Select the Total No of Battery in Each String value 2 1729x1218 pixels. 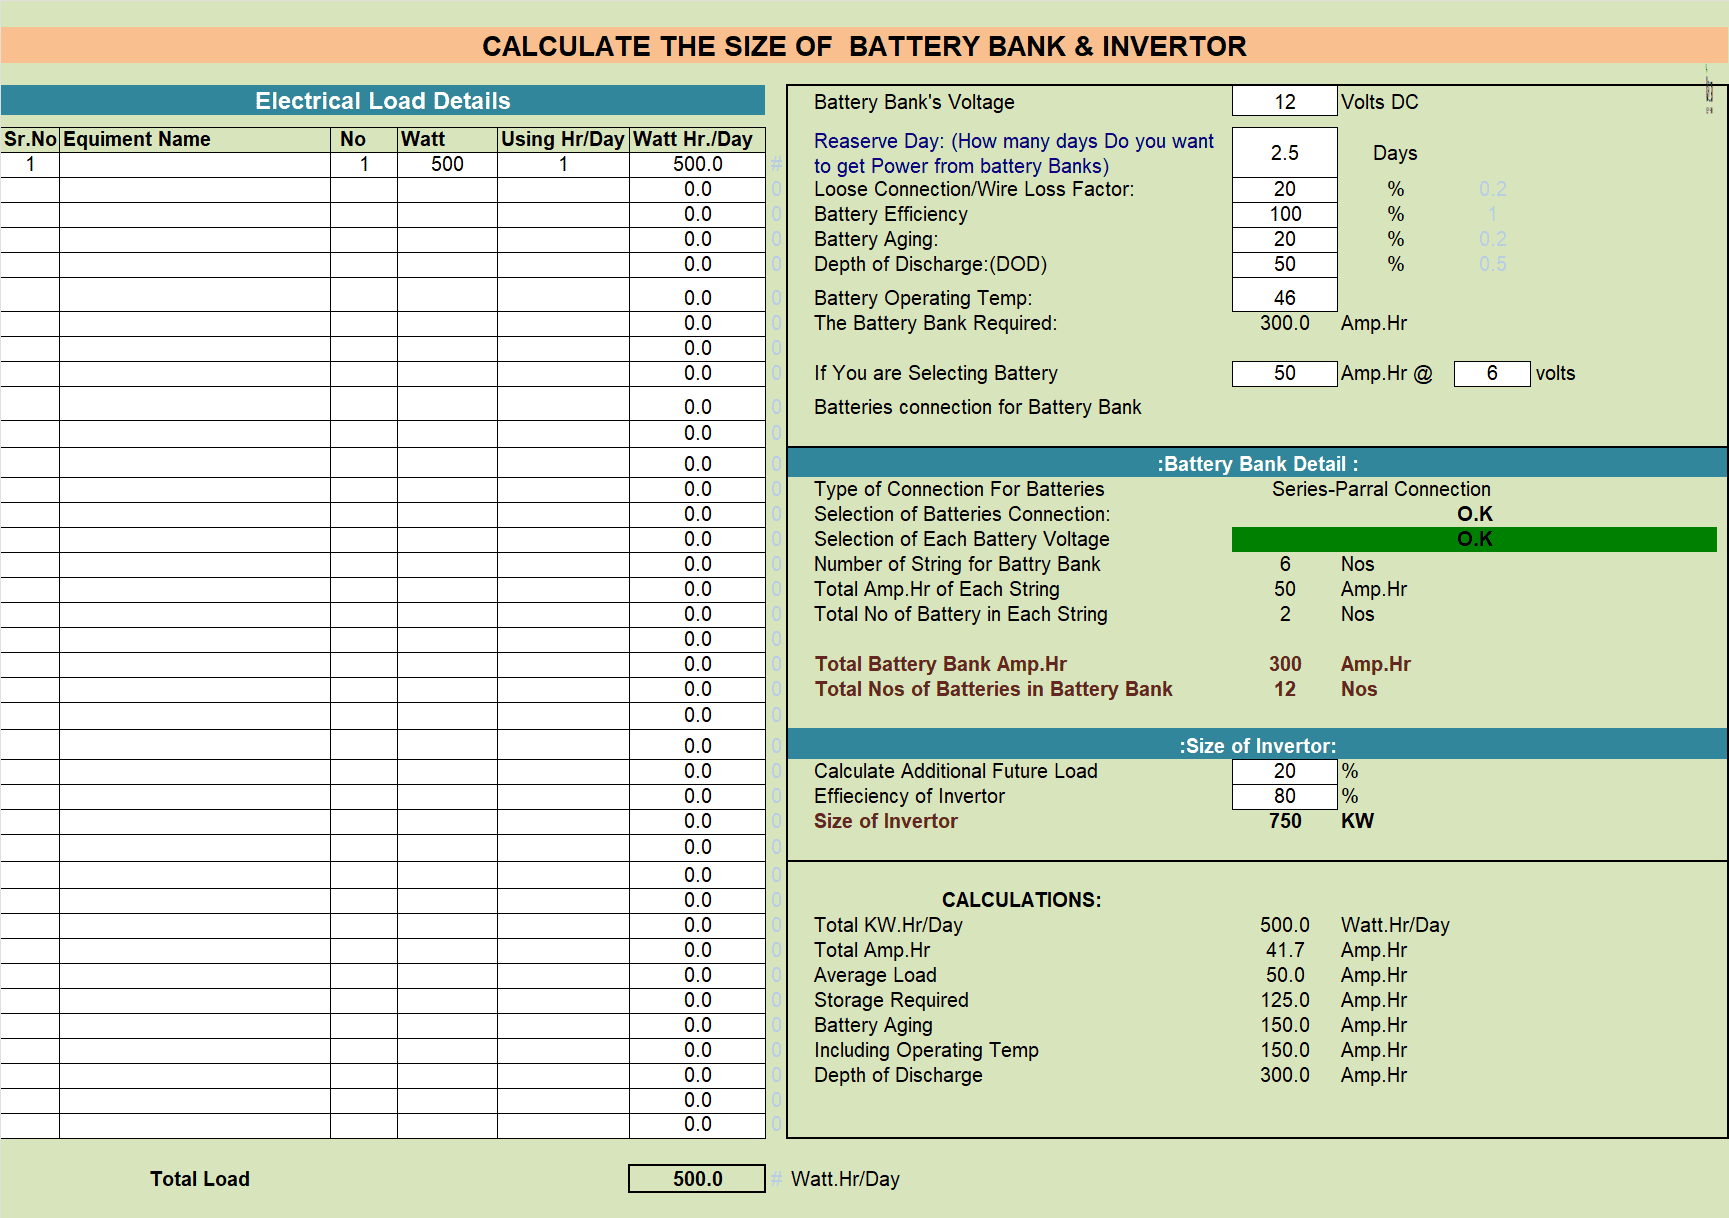tap(1284, 615)
